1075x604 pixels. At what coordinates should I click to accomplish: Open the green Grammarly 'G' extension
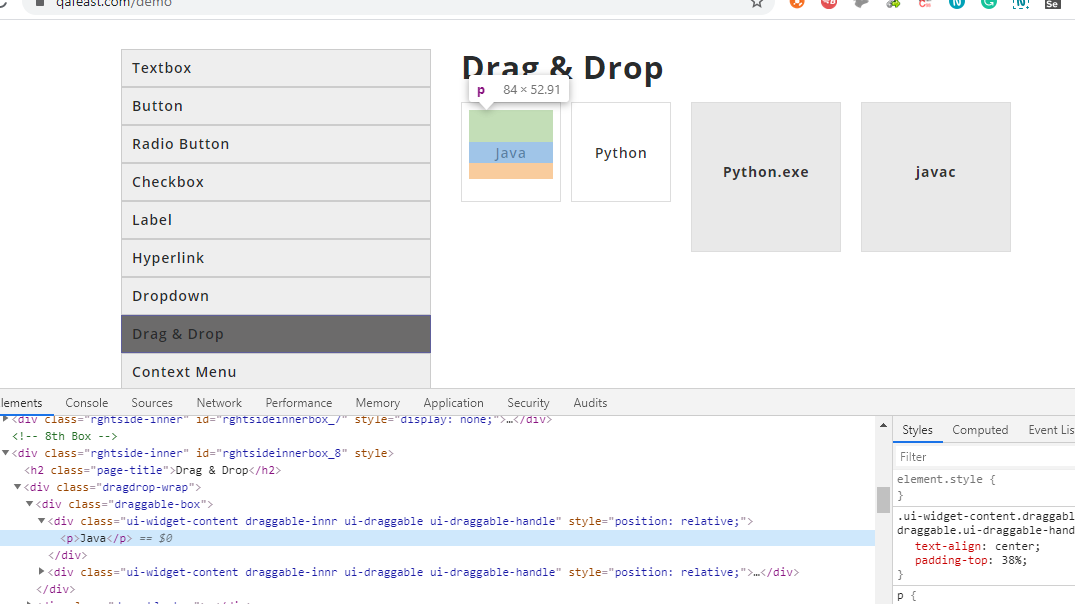pos(989,3)
